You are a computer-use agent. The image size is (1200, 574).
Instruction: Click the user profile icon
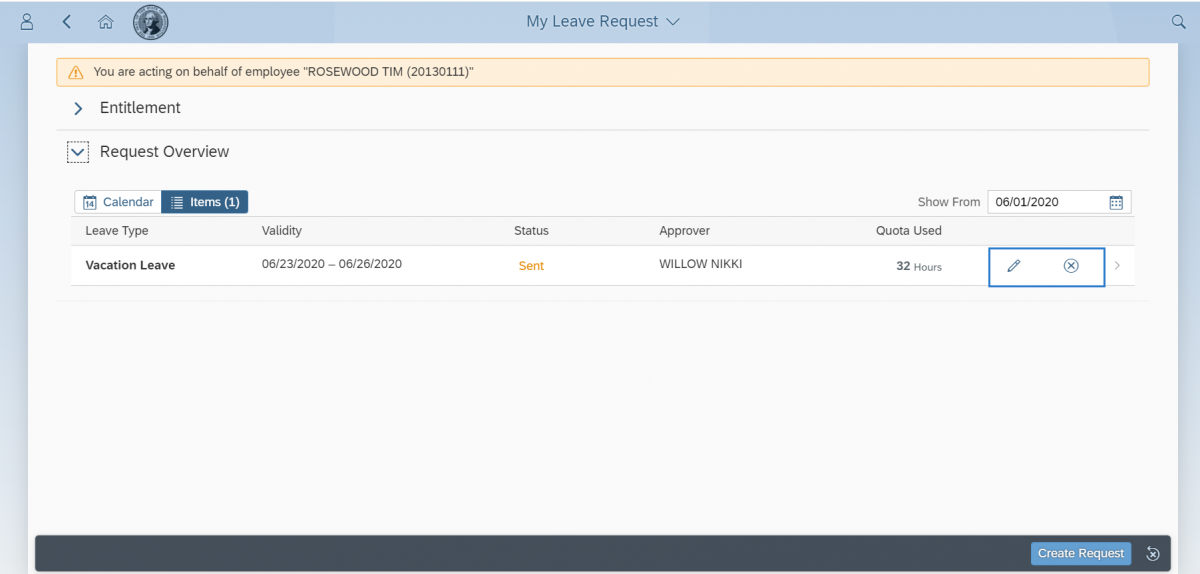[27, 21]
